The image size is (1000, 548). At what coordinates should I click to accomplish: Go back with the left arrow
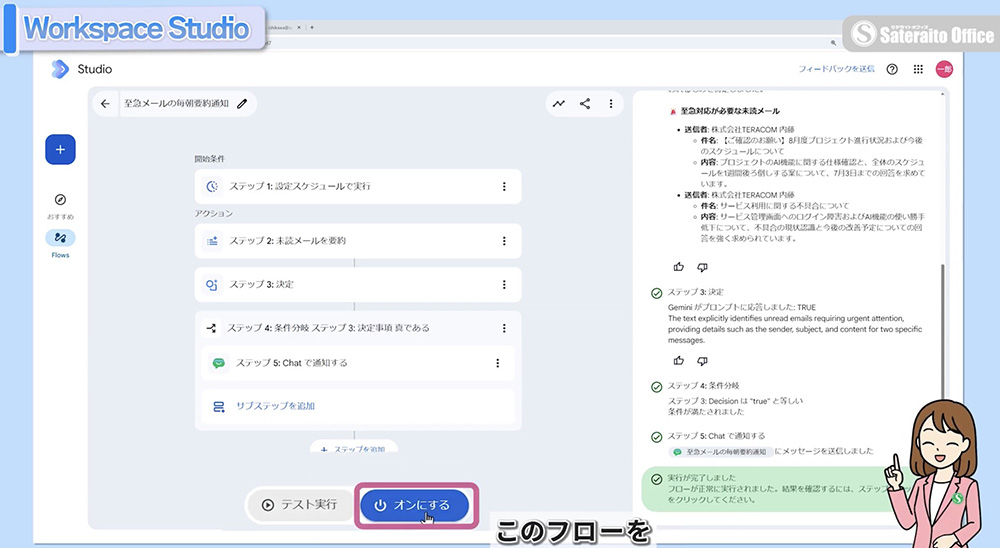click(105, 103)
